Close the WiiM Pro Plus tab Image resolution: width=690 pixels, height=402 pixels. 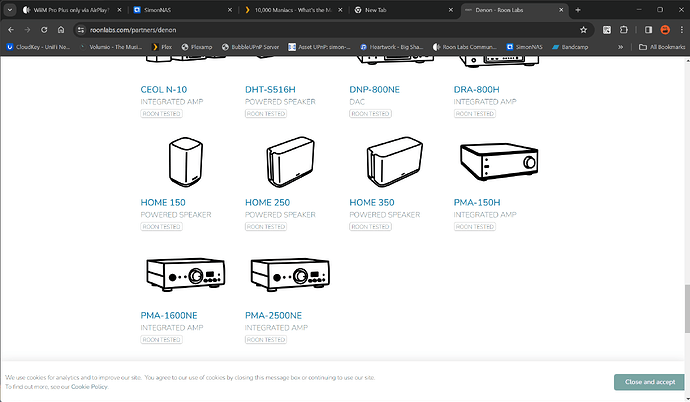click(119, 10)
